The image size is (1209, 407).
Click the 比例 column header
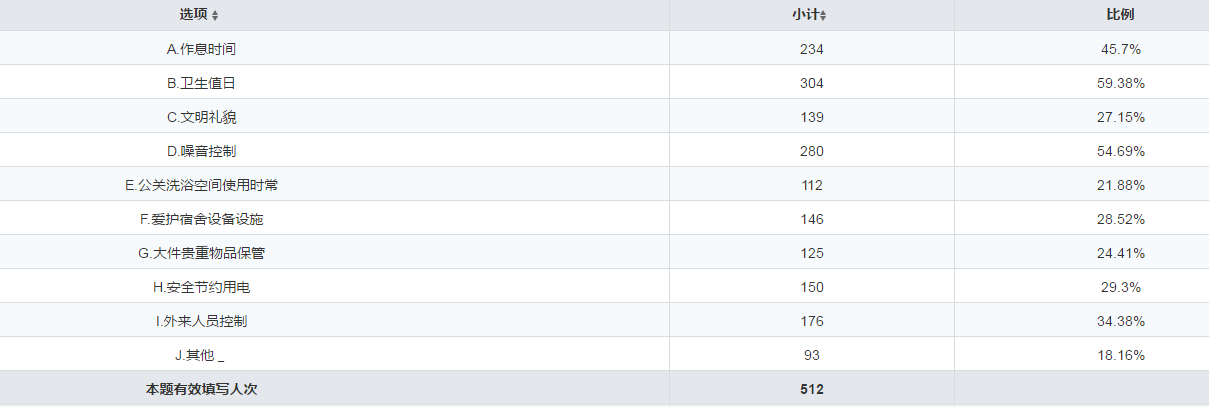coord(1120,15)
